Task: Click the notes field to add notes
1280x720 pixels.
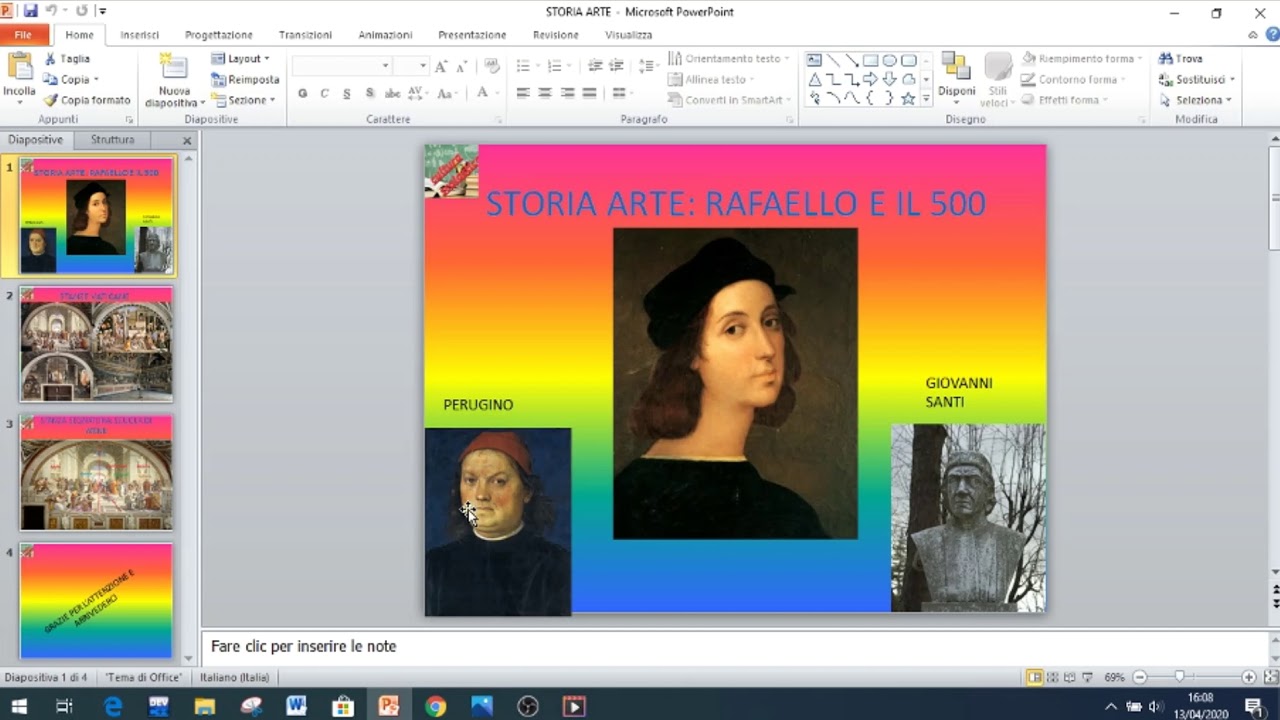Action: click(734, 647)
